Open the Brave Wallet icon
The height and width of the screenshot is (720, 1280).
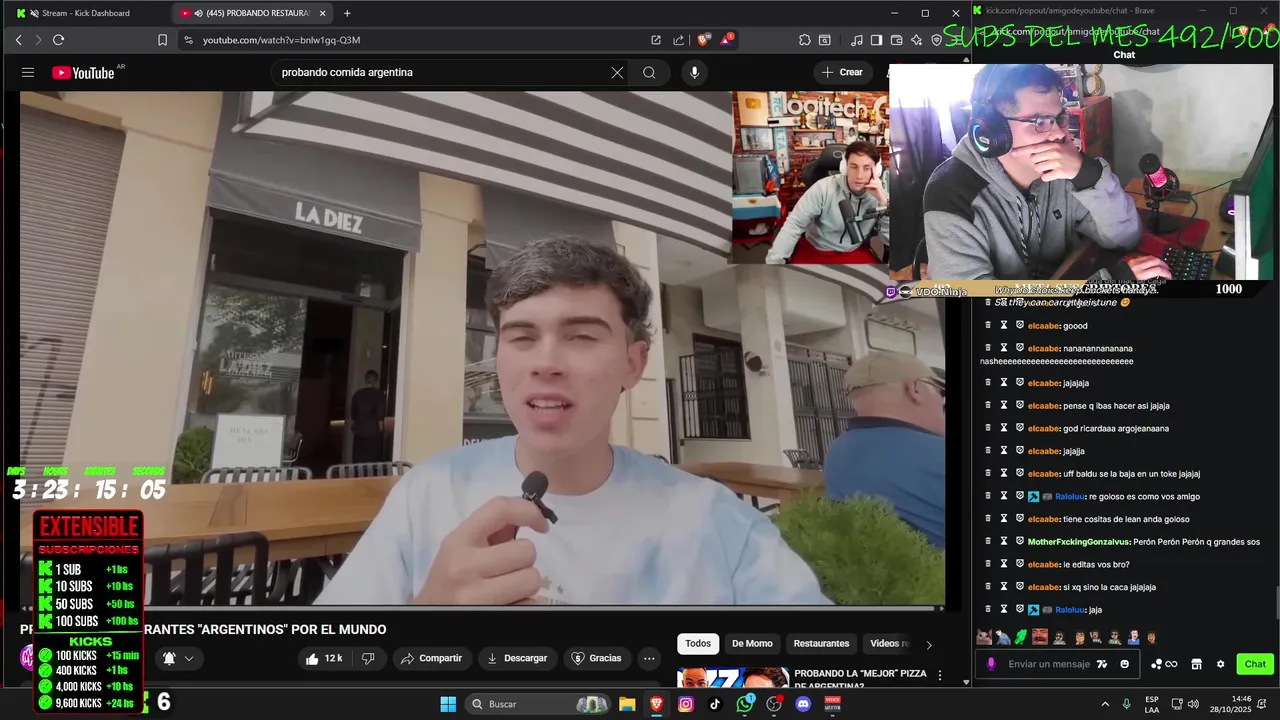click(x=896, y=40)
